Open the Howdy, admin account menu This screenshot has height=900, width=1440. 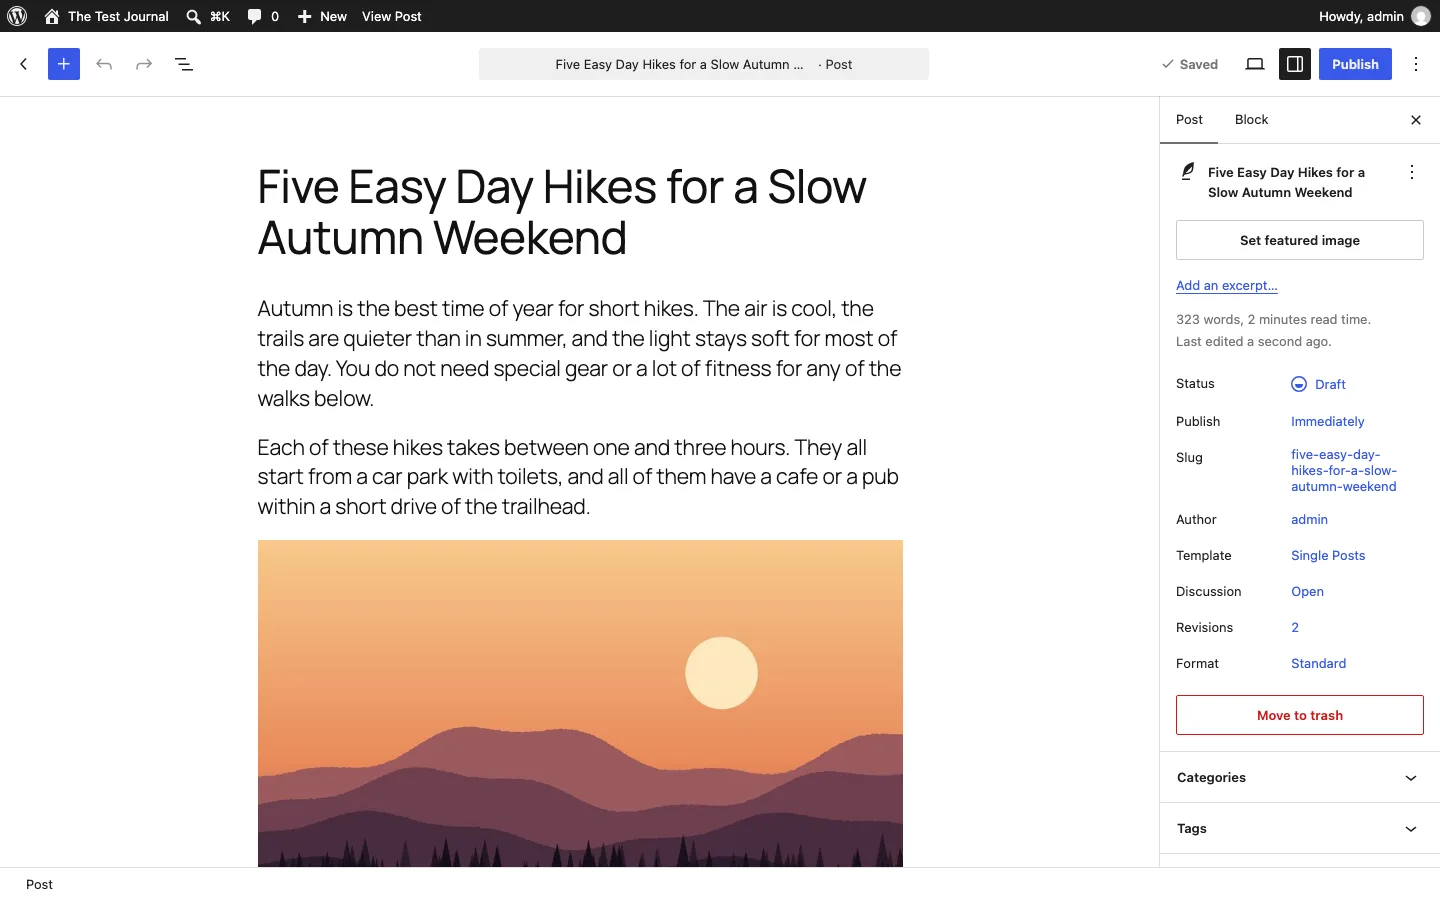coord(1375,16)
